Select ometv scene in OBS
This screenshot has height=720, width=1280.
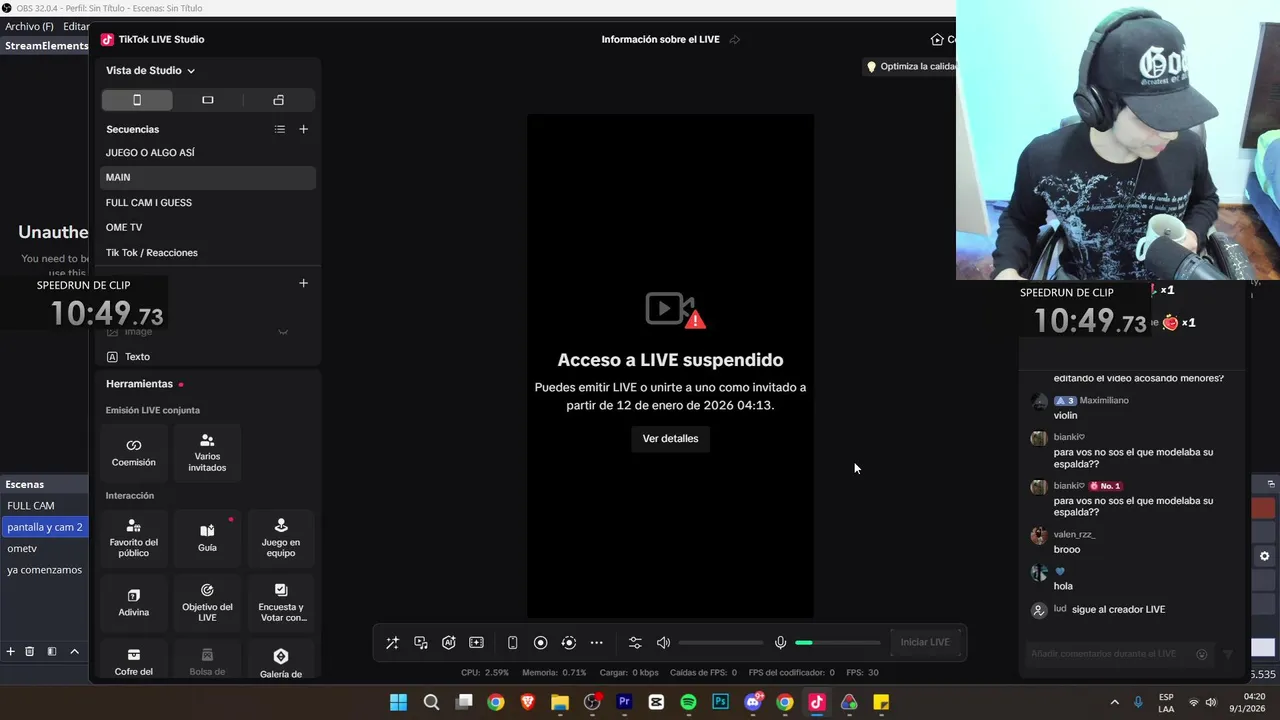point(44,548)
